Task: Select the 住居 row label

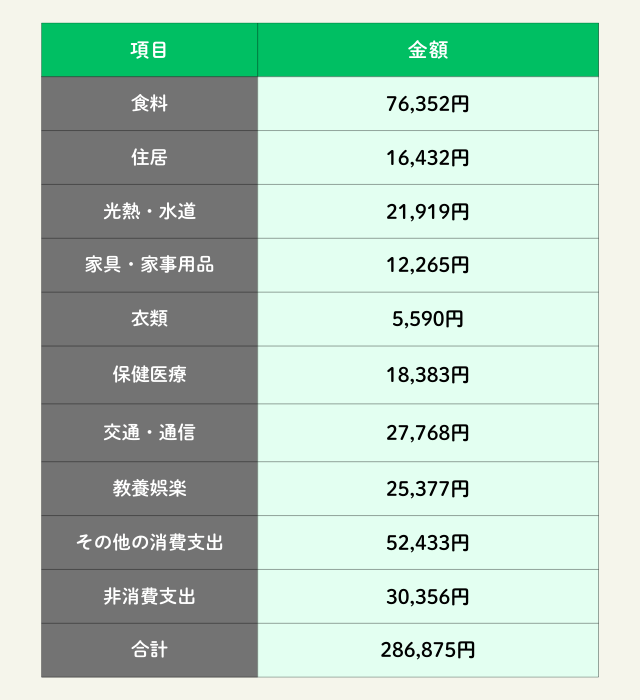Action: tap(149, 158)
